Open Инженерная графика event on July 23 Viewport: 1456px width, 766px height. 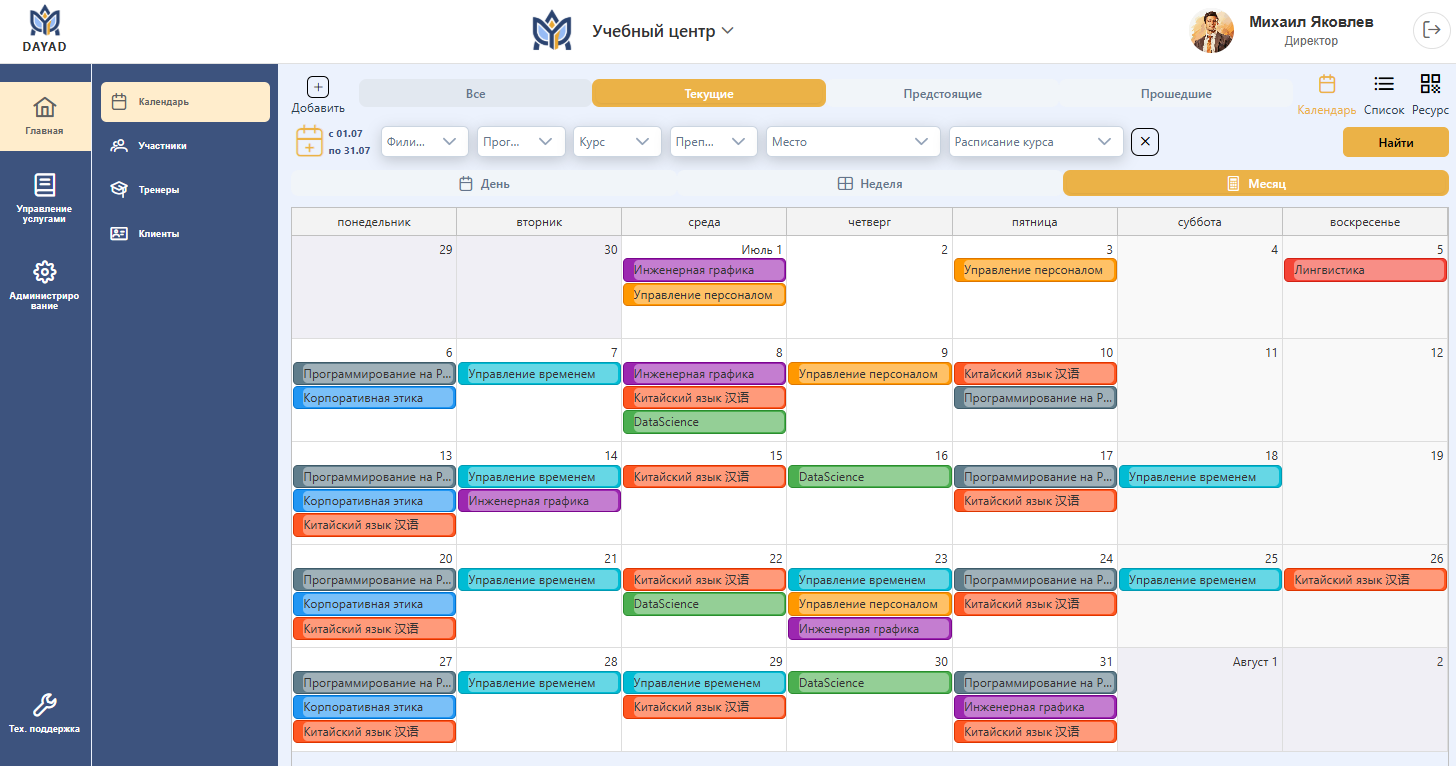(869, 629)
